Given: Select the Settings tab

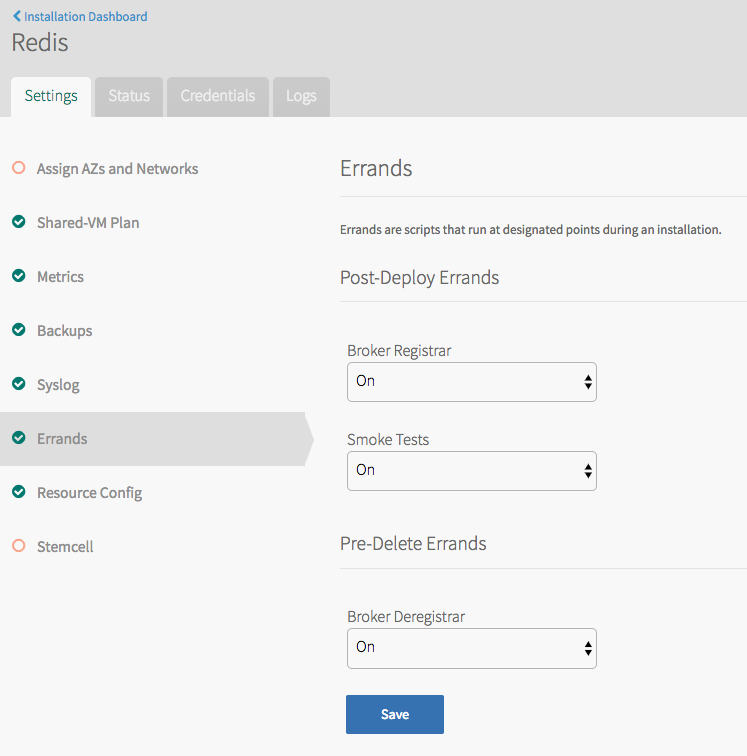Looking at the screenshot, I should 51,96.
